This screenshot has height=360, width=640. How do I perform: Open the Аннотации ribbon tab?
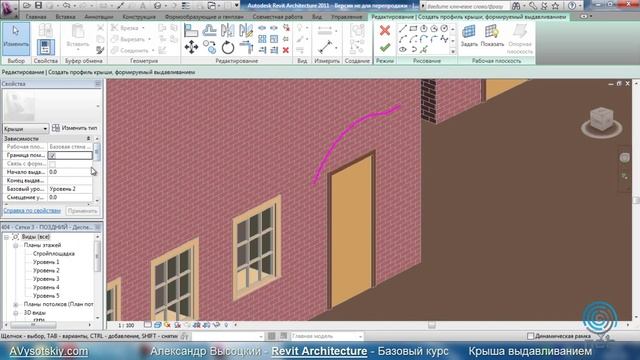click(99, 17)
